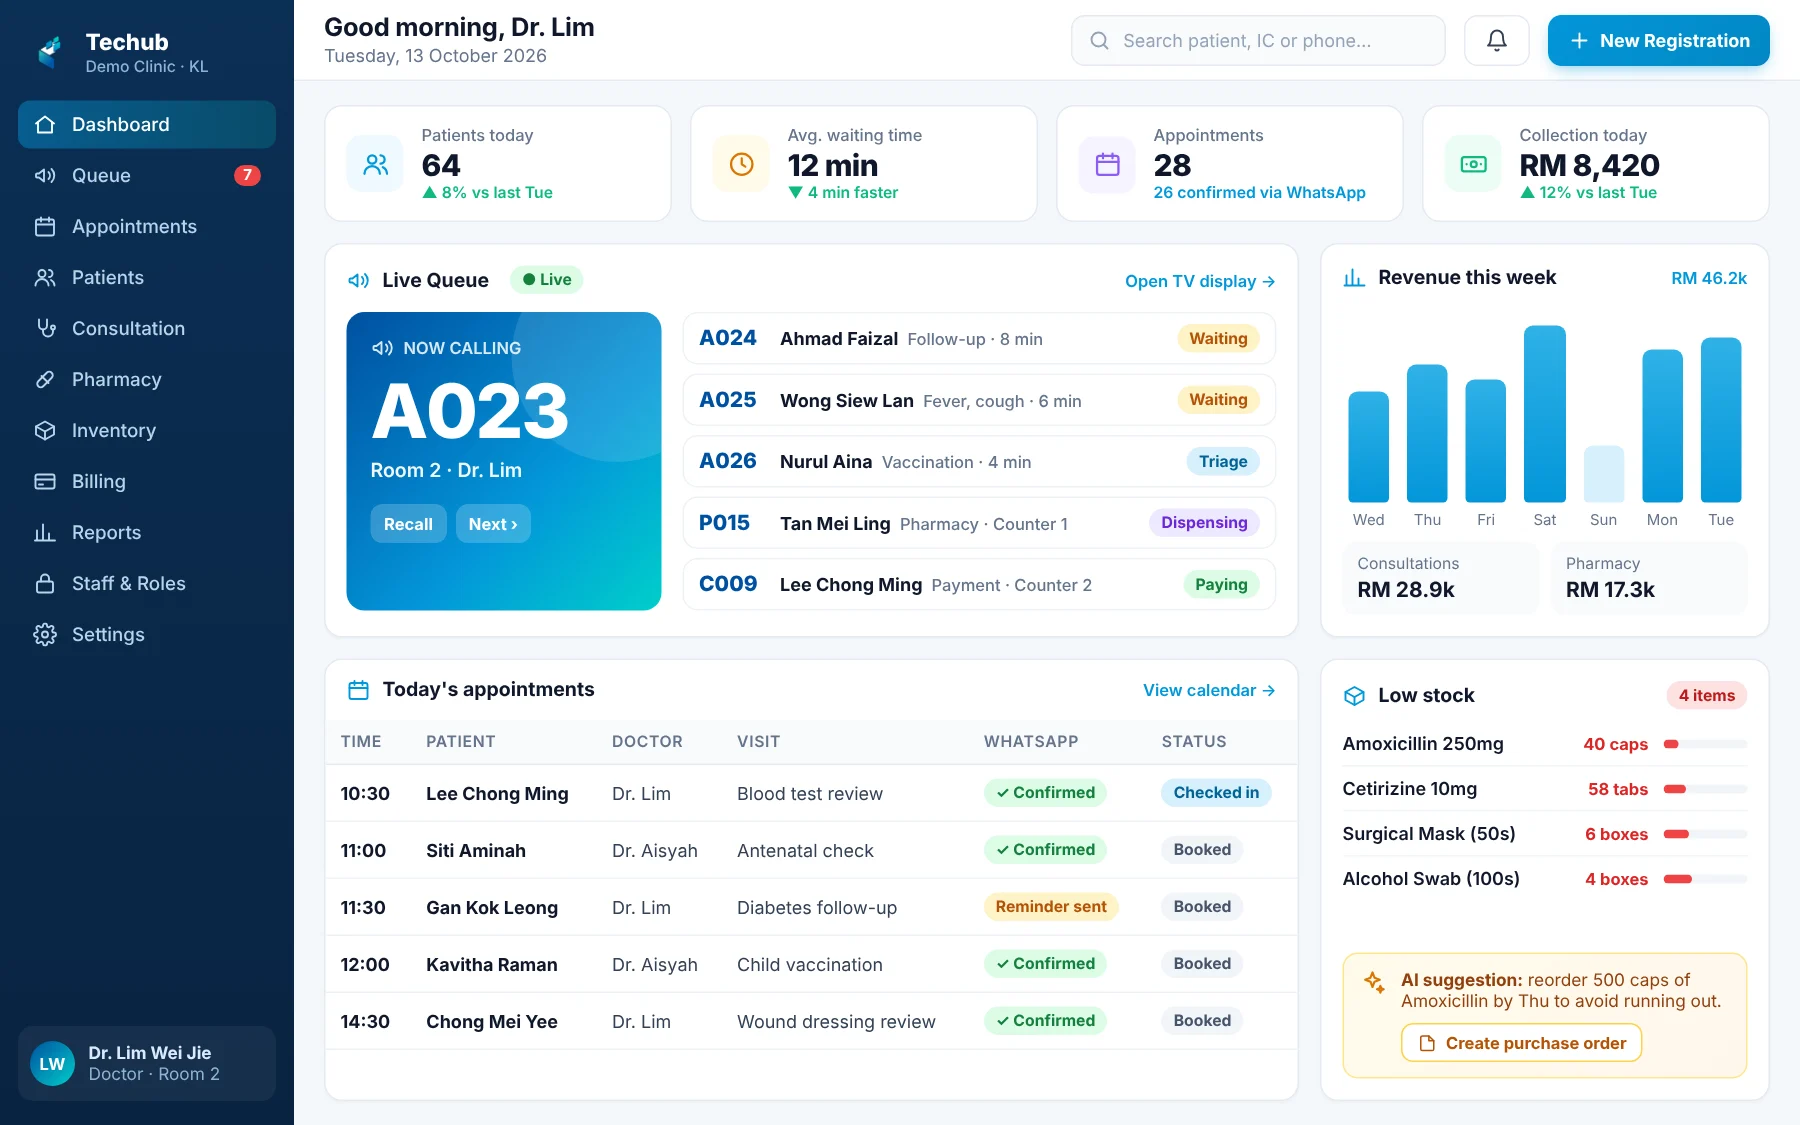Open Settings from the sidebar
The image size is (1800, 1125).
click(147, 635)
